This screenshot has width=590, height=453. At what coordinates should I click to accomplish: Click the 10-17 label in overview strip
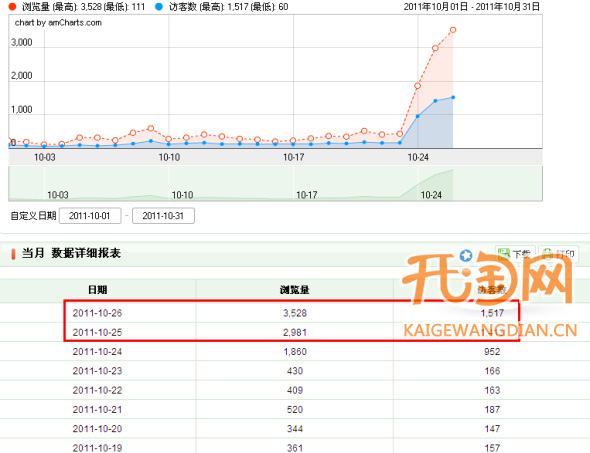307,195
